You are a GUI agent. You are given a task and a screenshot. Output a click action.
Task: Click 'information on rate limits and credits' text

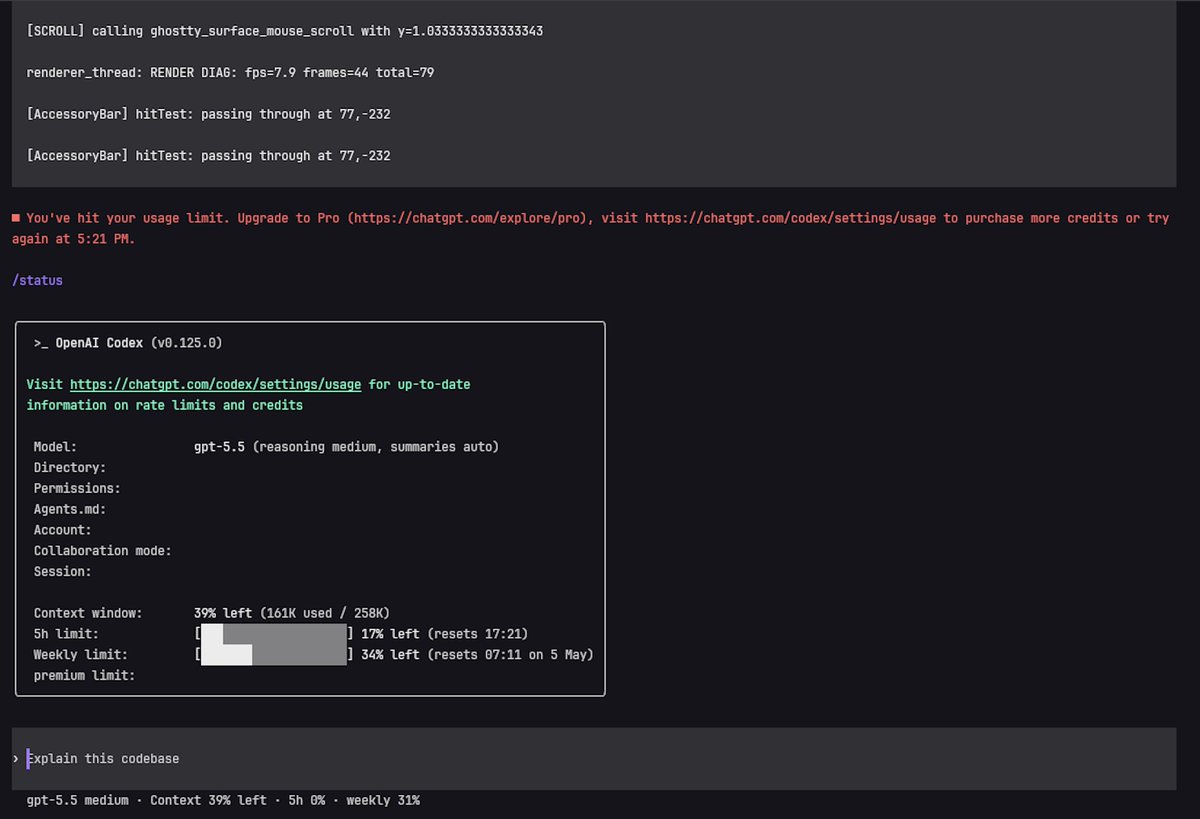coord(165,405)
